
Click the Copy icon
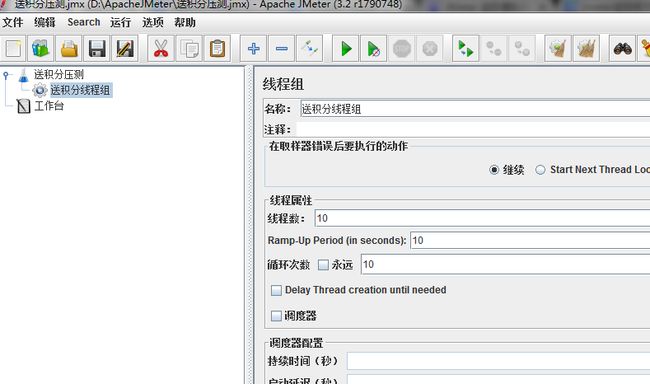click(x=189, y=49)
